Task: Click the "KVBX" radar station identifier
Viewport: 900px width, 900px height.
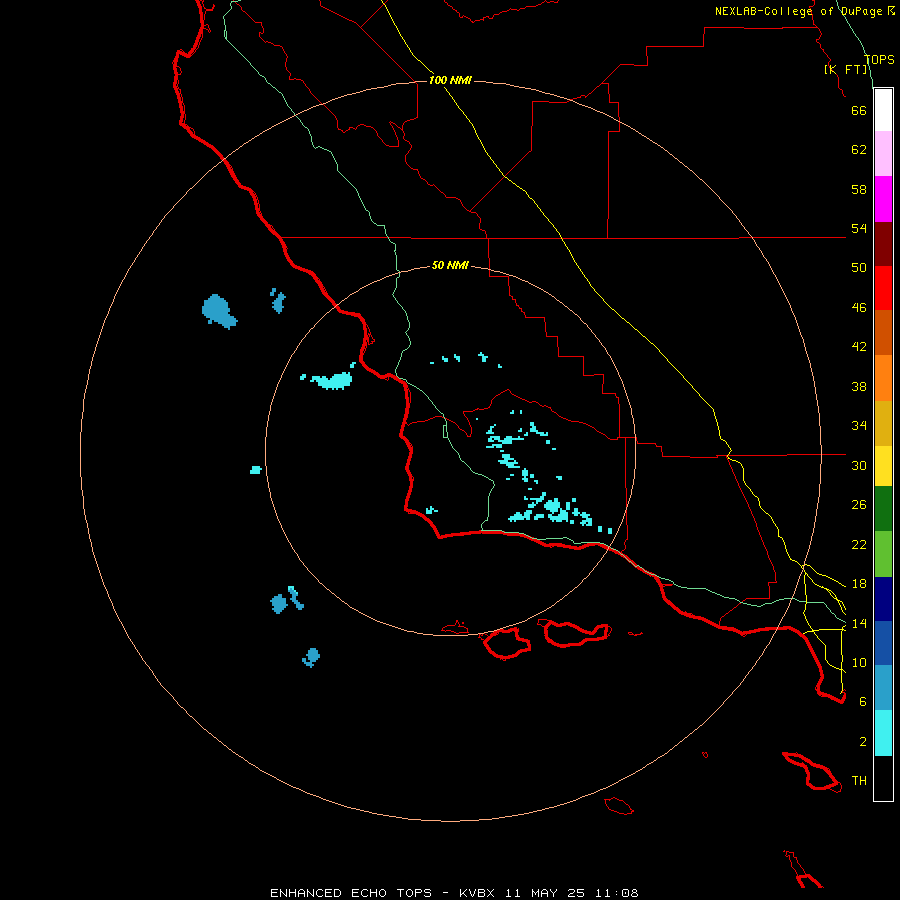Action: click(476, 893)
